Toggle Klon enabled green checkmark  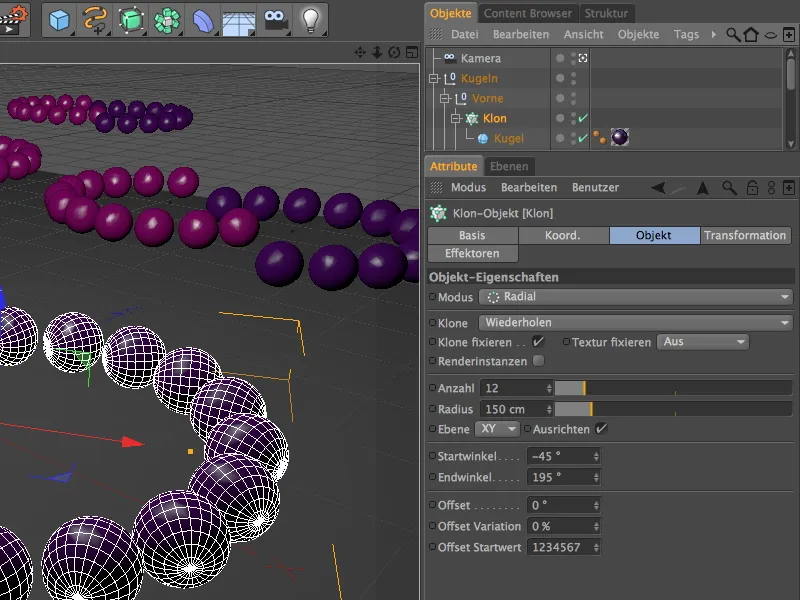coord(583,118)
